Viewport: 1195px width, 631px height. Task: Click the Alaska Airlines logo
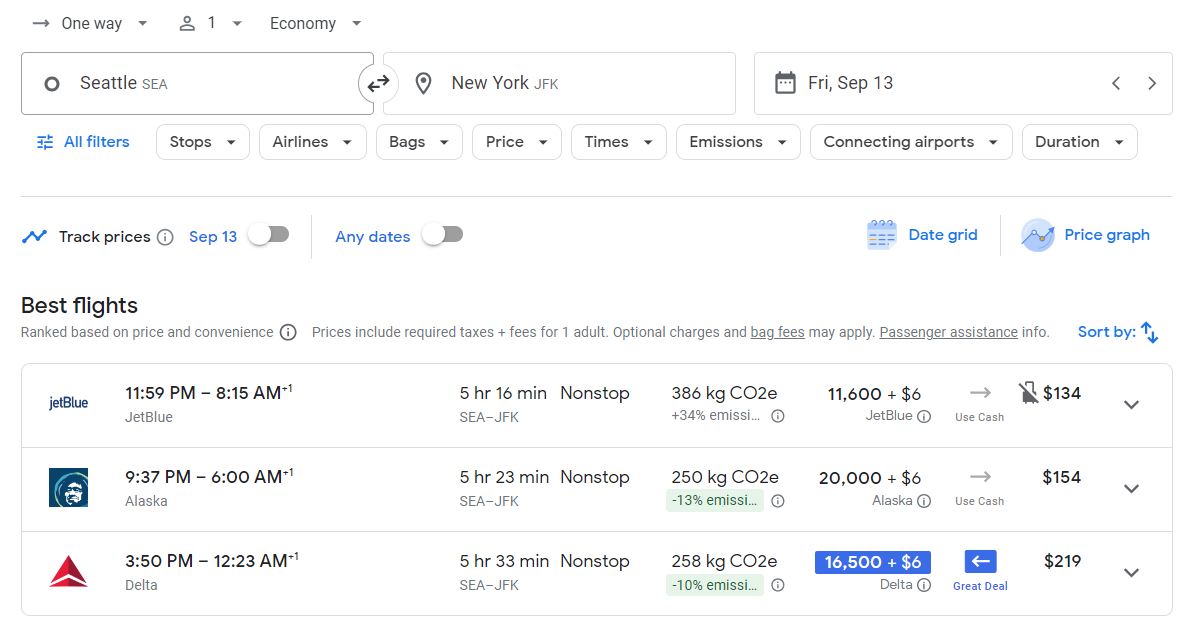click(68, 489)
